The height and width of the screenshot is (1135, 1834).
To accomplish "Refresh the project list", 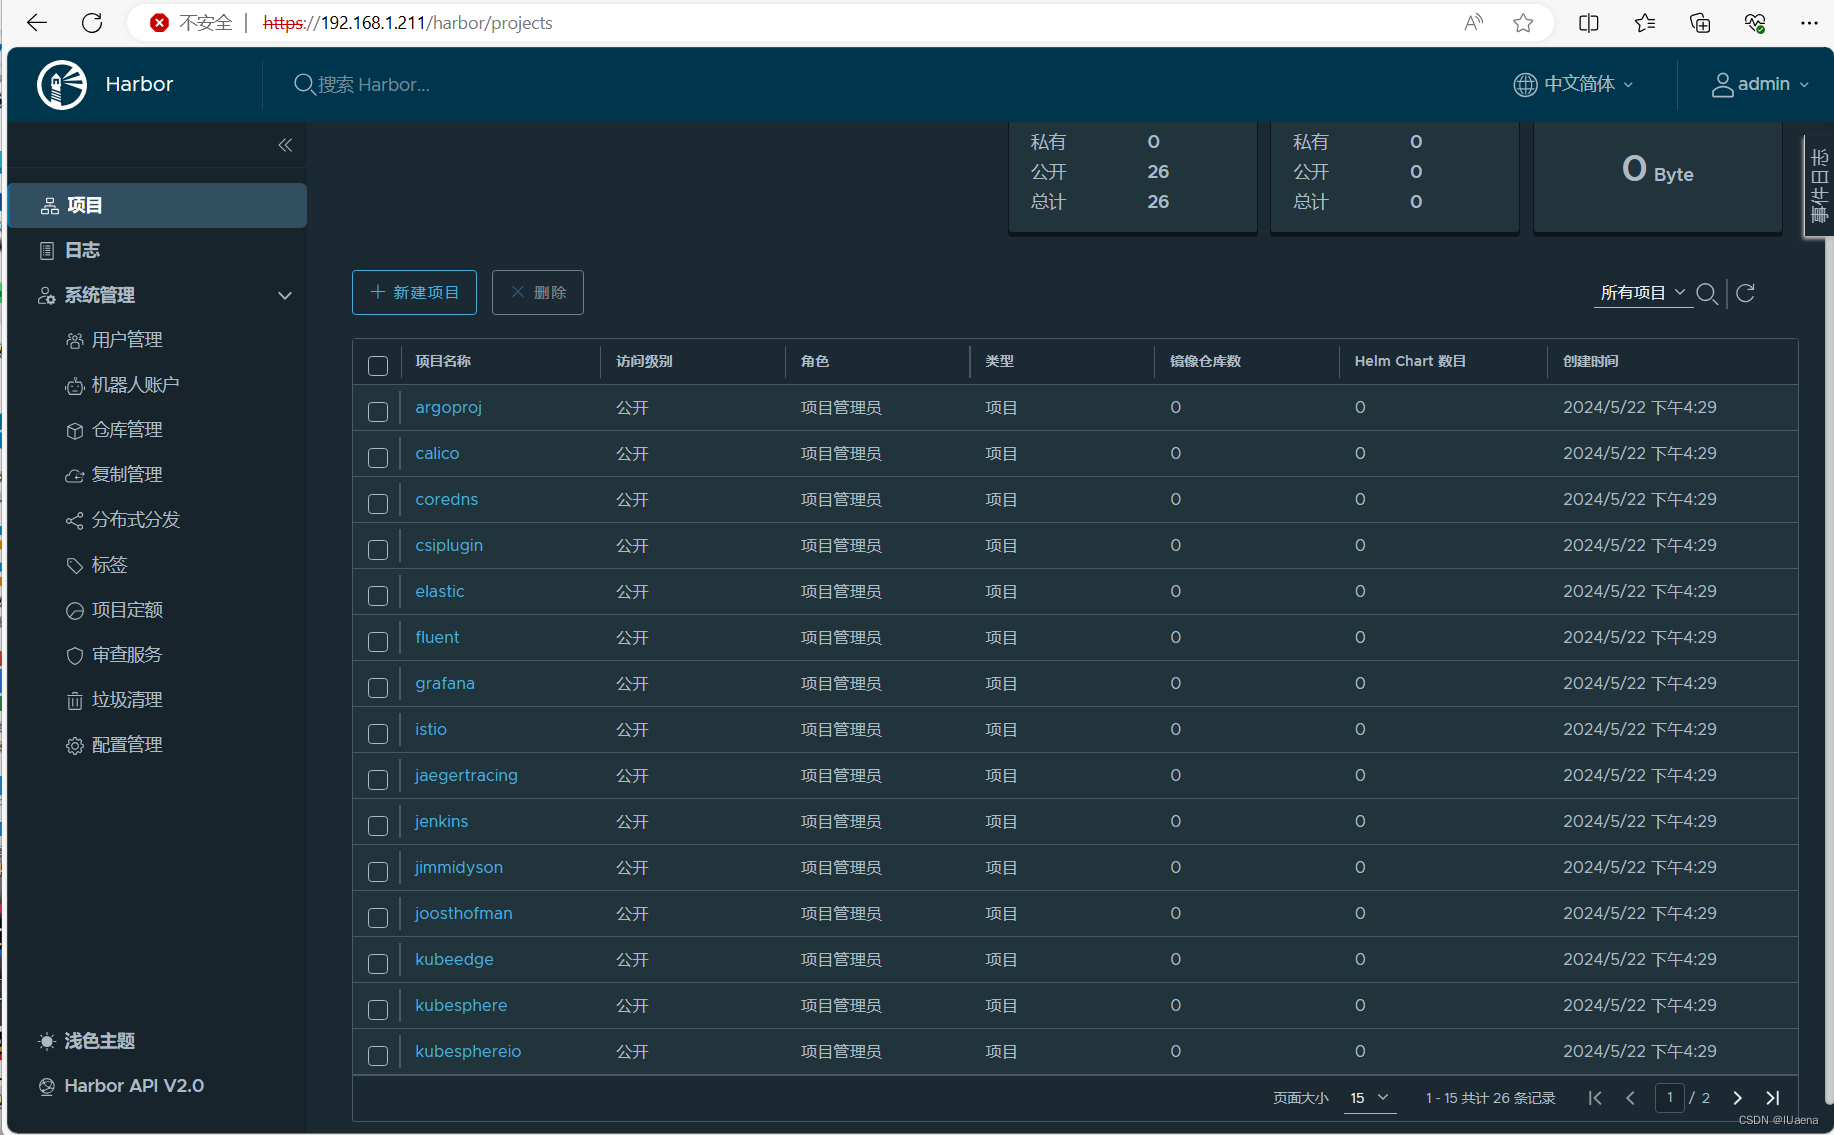I will coord(1746,293).
